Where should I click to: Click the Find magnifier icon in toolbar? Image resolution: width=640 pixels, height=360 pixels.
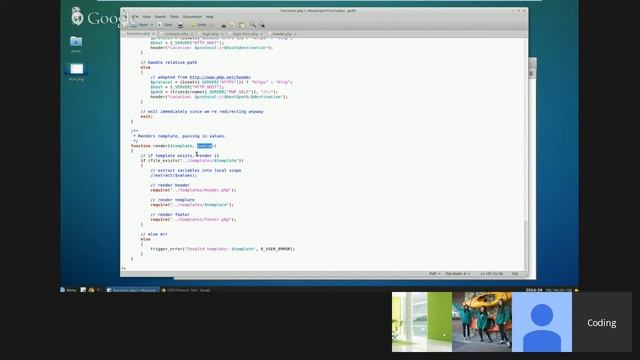(253, 25)
